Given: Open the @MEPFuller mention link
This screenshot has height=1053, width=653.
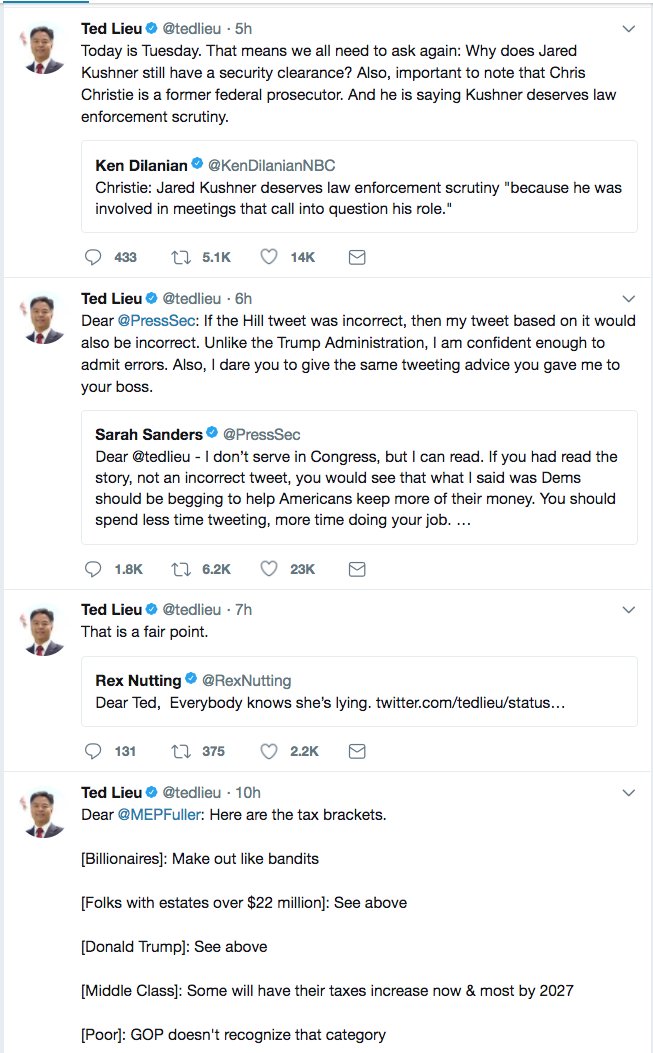Looking at the screenshot, I should [159, 814].
